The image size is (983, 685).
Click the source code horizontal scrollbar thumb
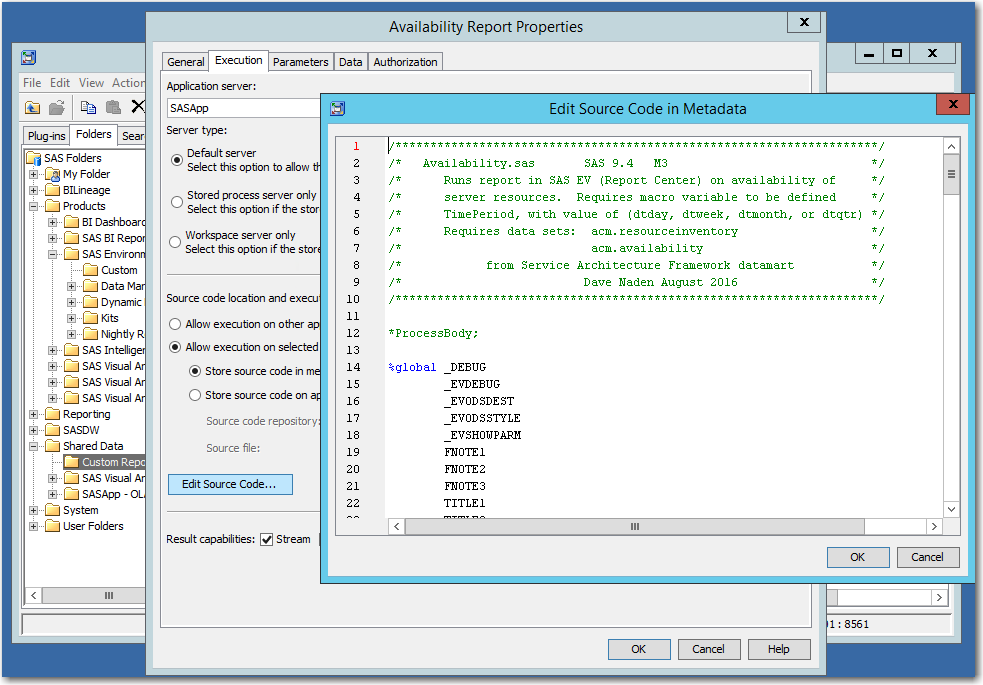tap(633, 526)
